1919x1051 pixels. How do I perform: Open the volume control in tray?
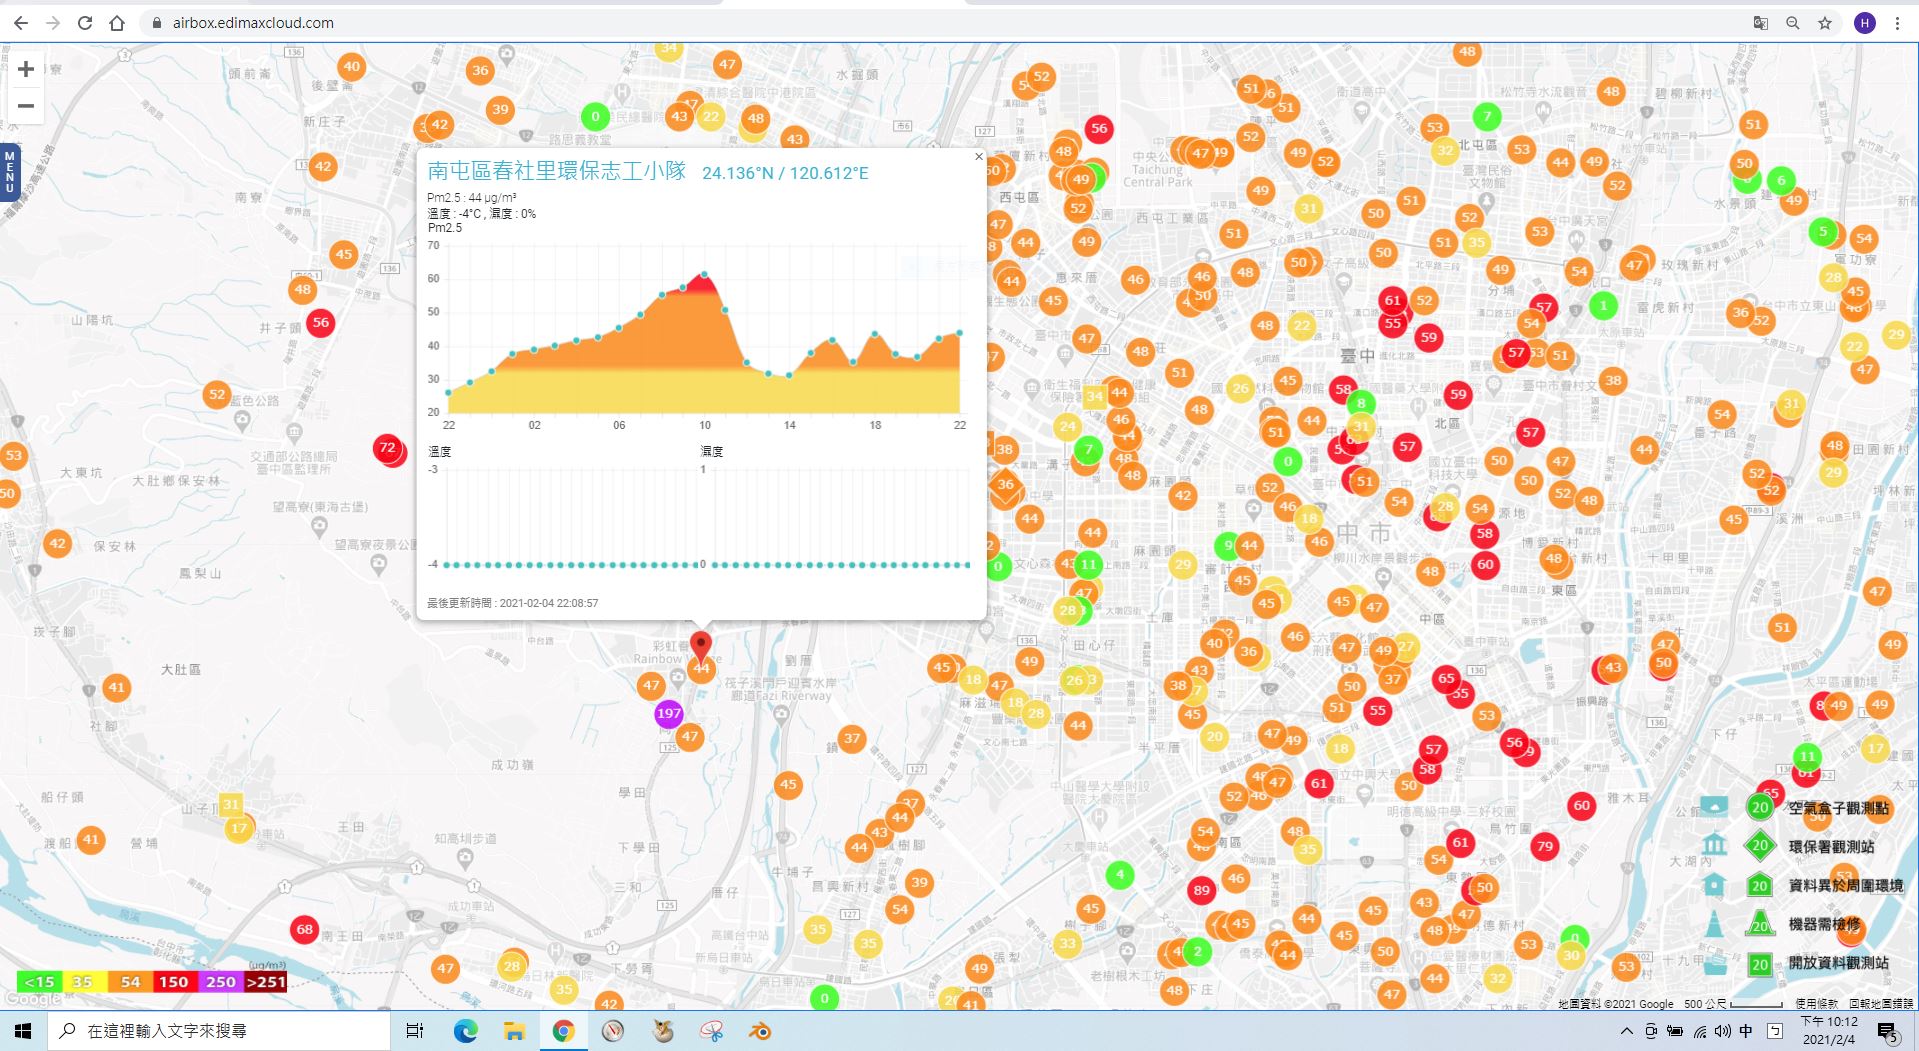tap(1722, 1031)
